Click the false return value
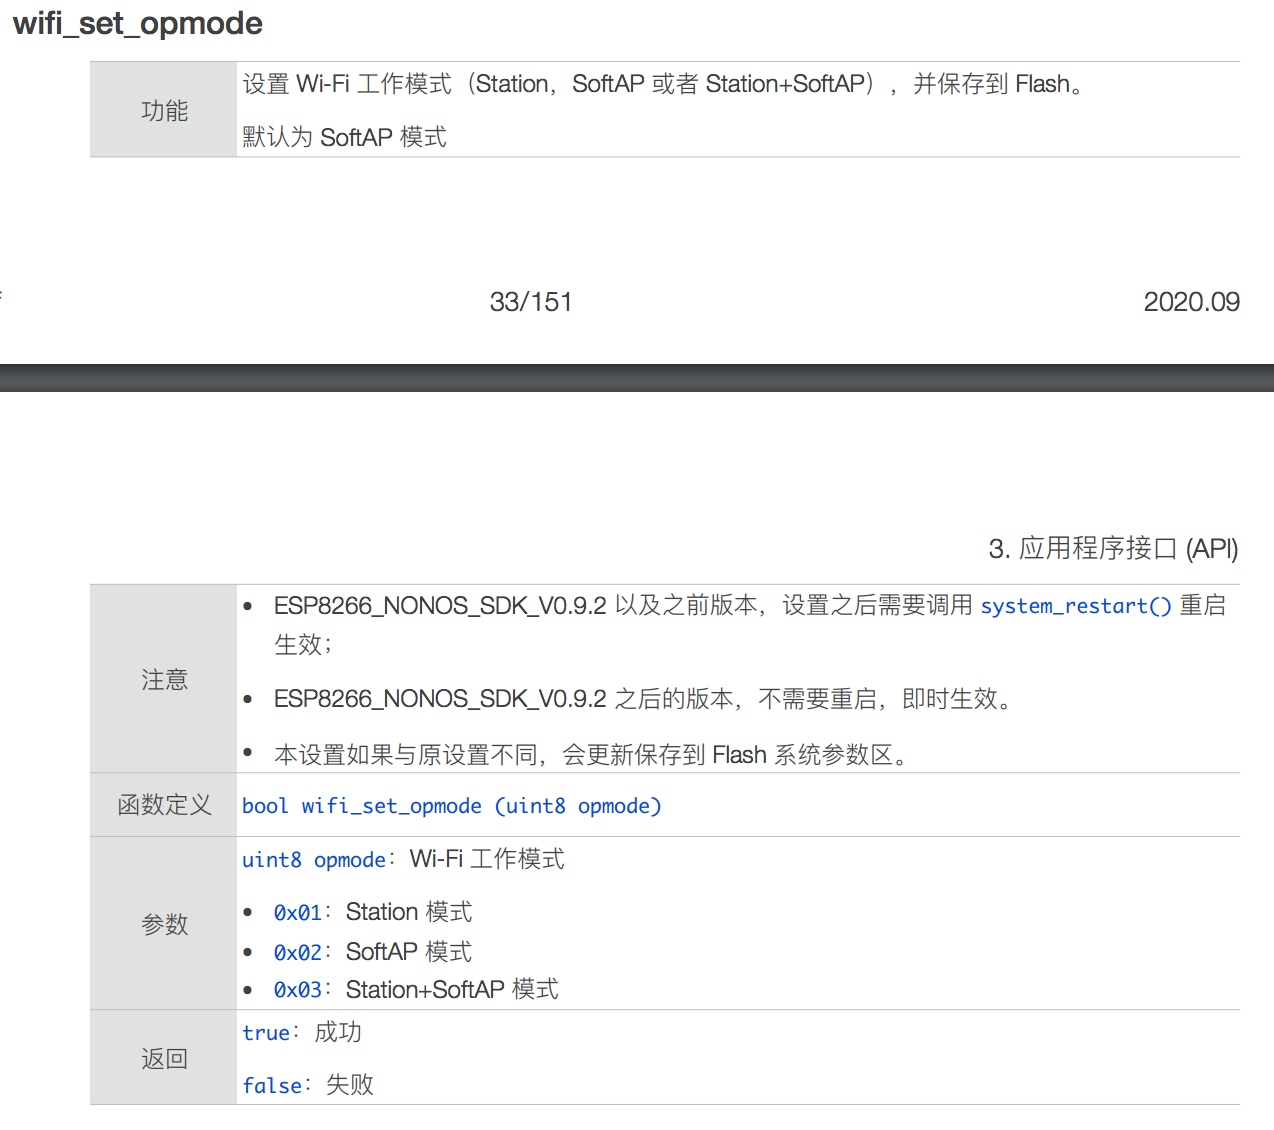 click(x=272, y=1086)
